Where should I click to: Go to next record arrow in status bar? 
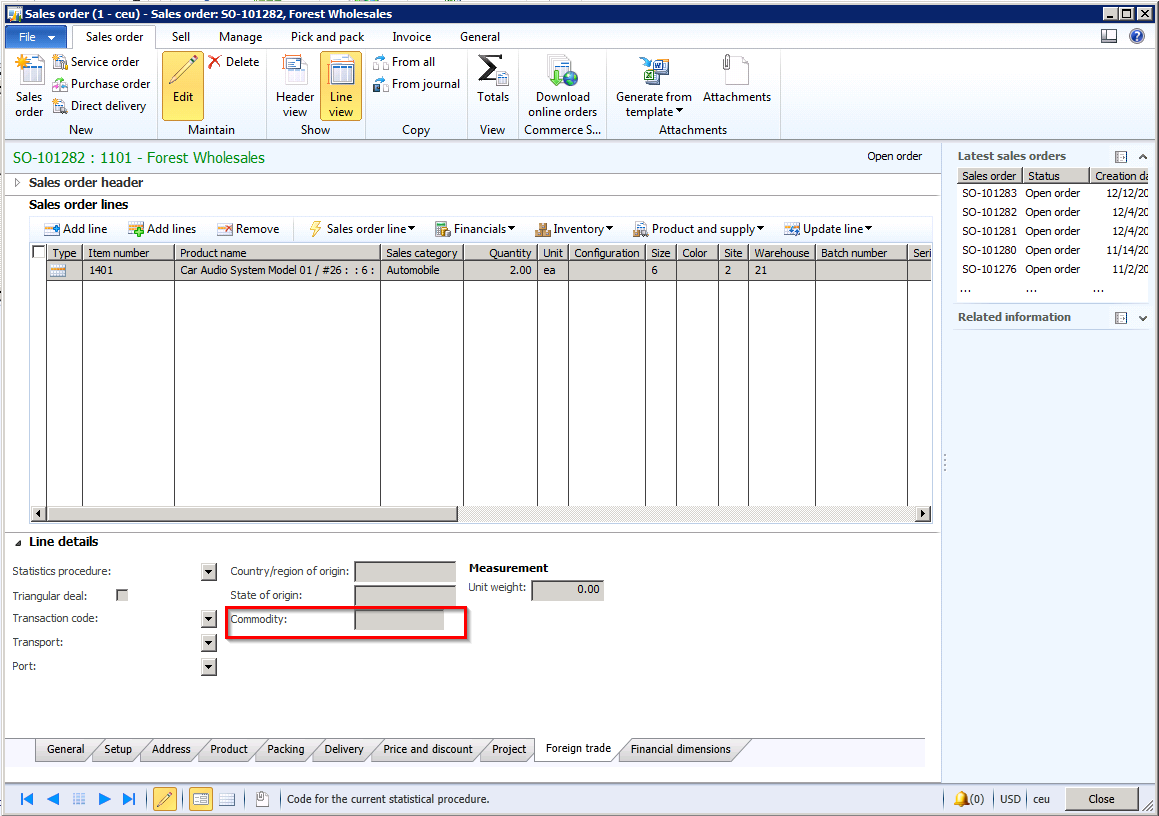104,799
